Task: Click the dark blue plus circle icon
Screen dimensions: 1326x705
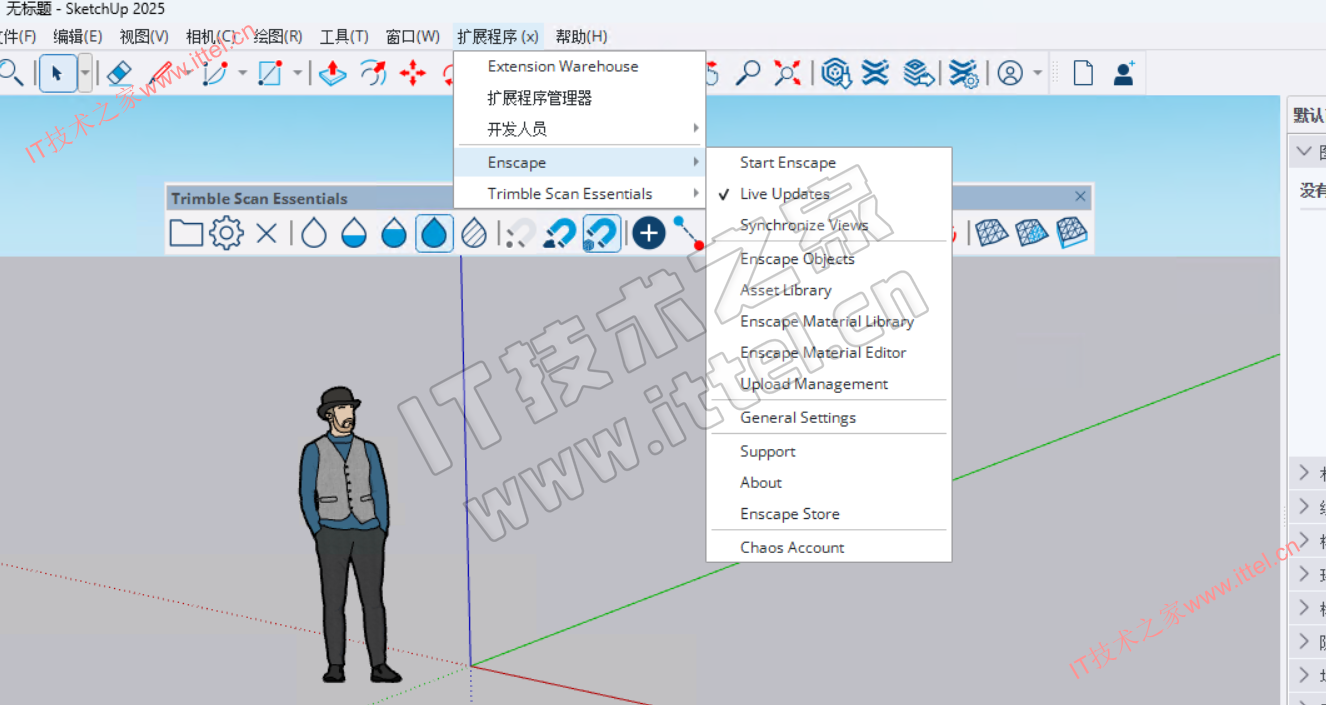Action: coord(648,234)
